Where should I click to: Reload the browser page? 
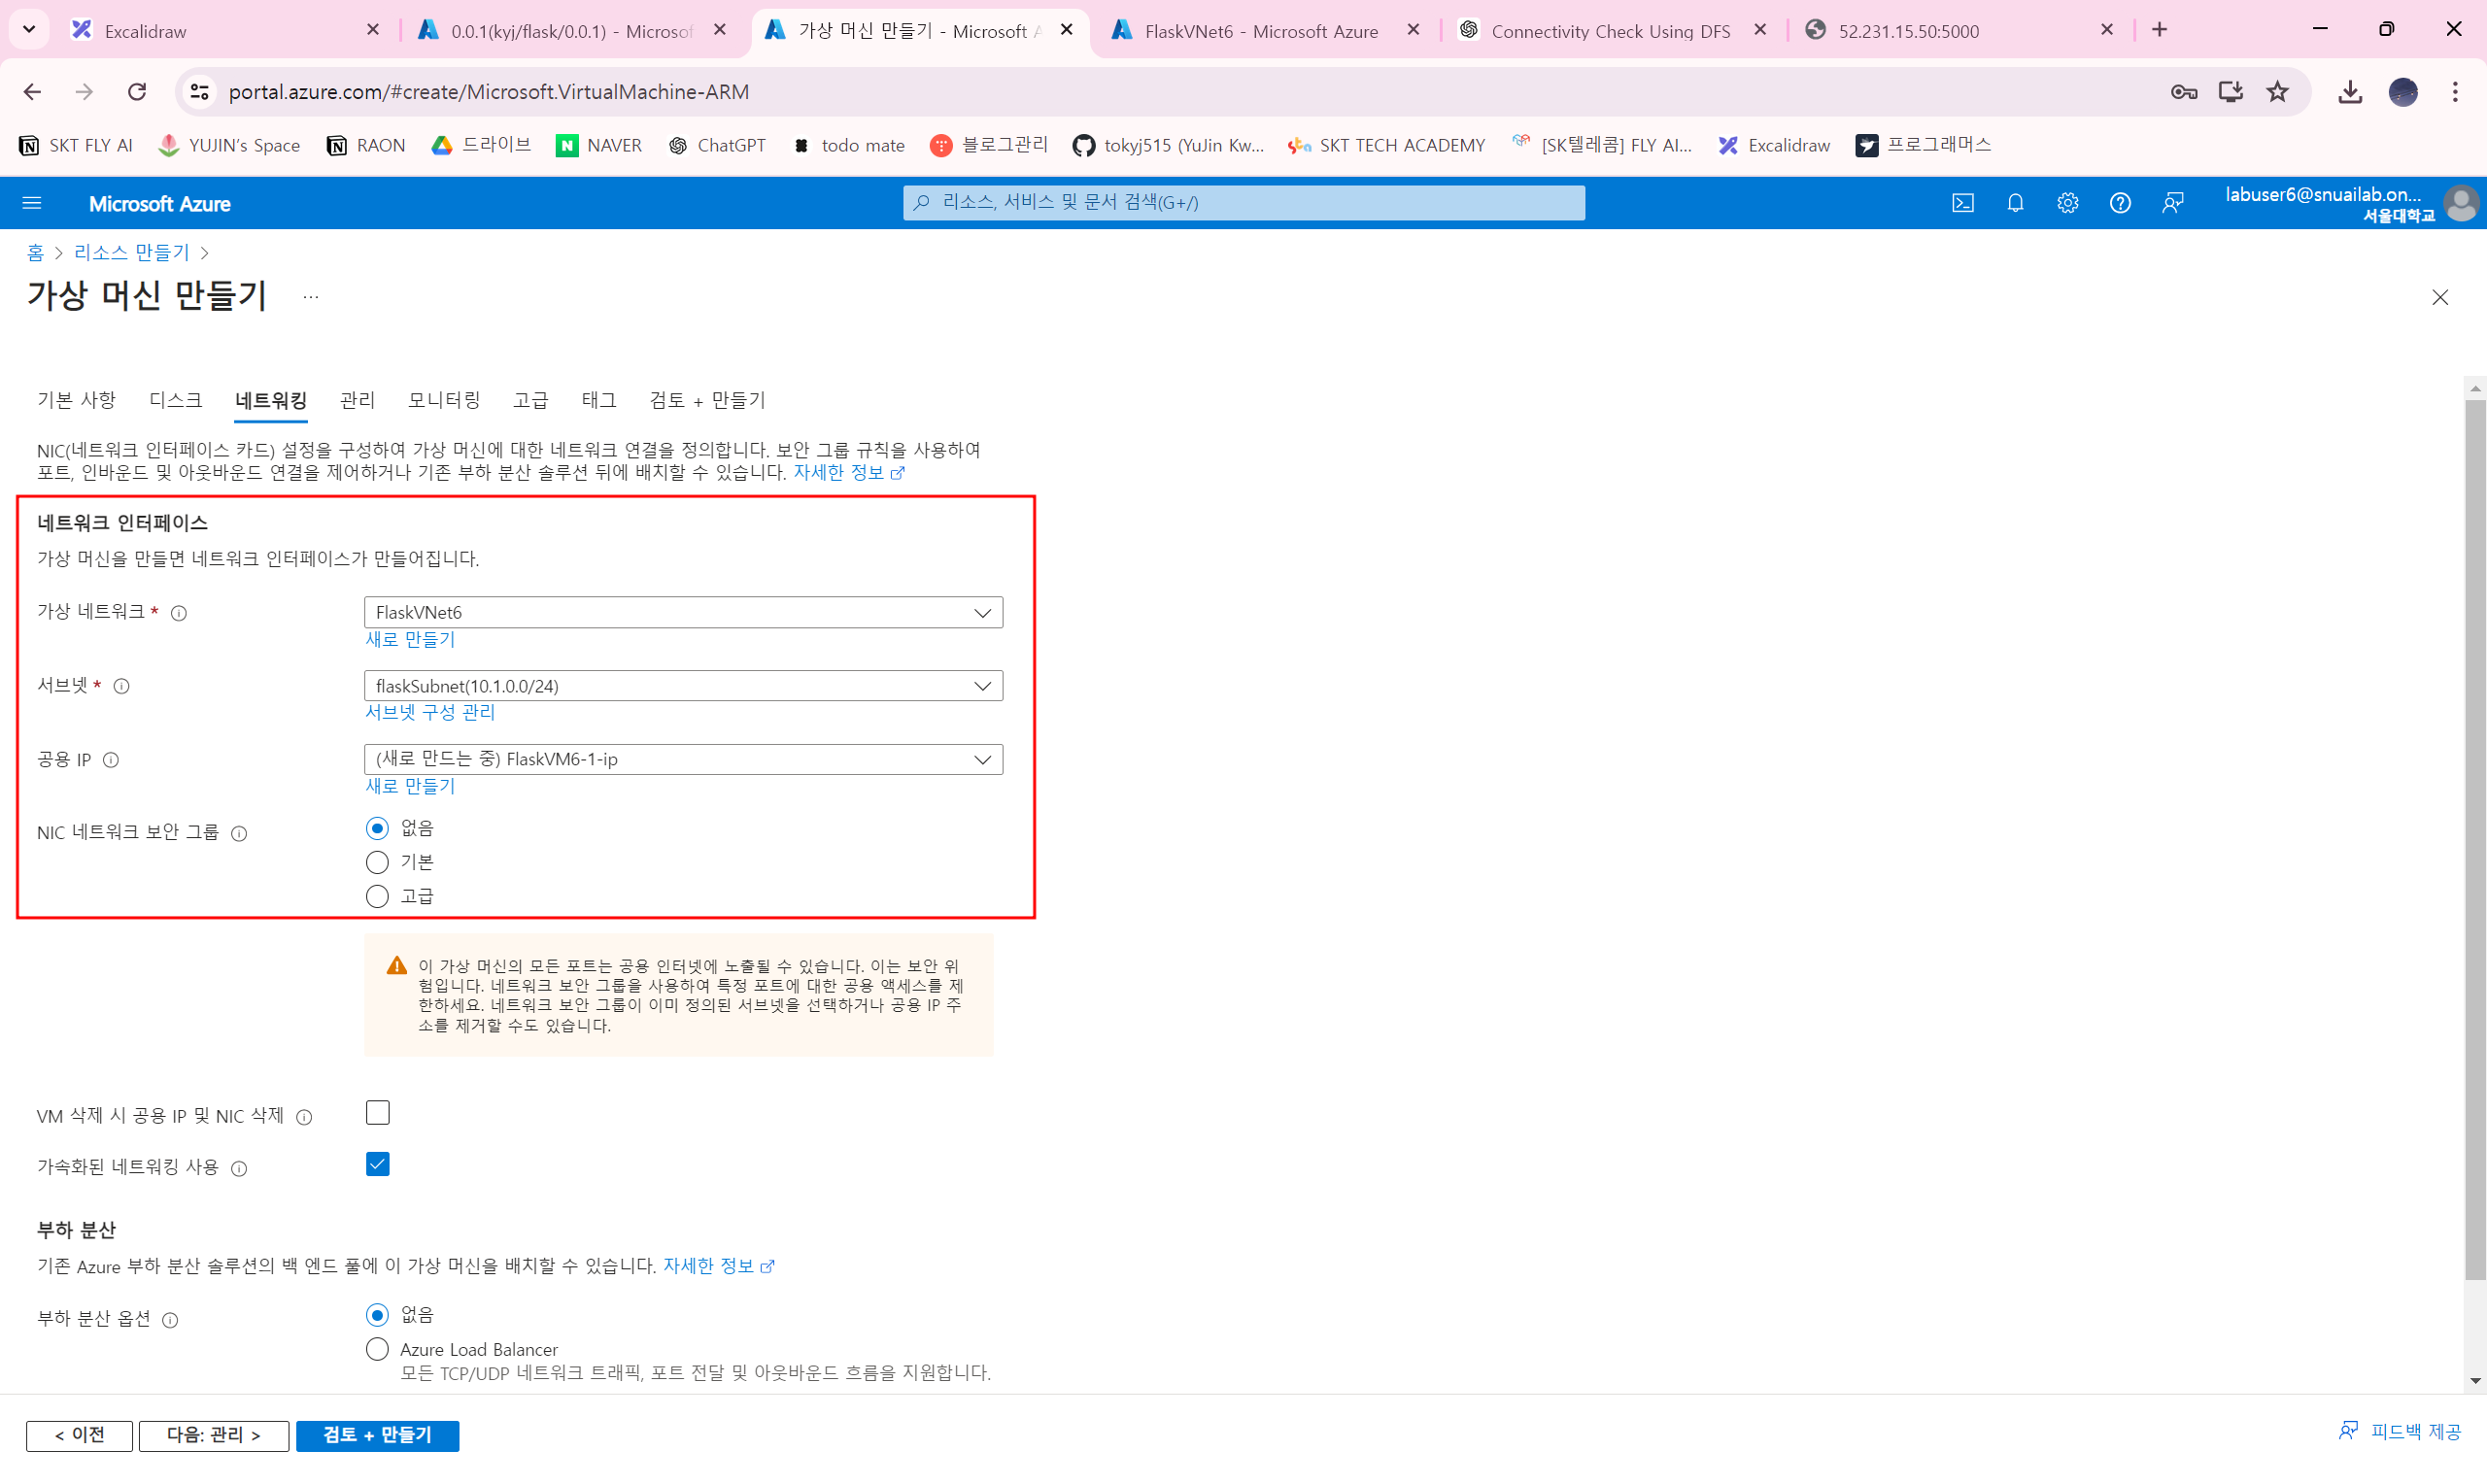[x=137, y=92]
